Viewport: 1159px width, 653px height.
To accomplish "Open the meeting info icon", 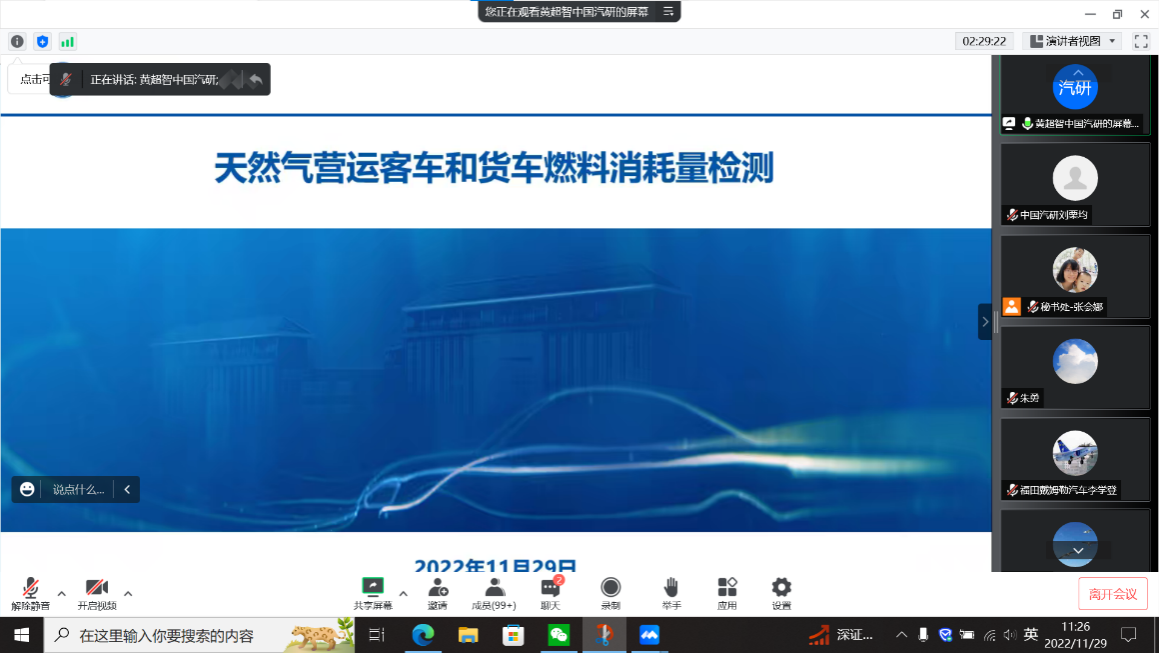I will click(17, 41).
